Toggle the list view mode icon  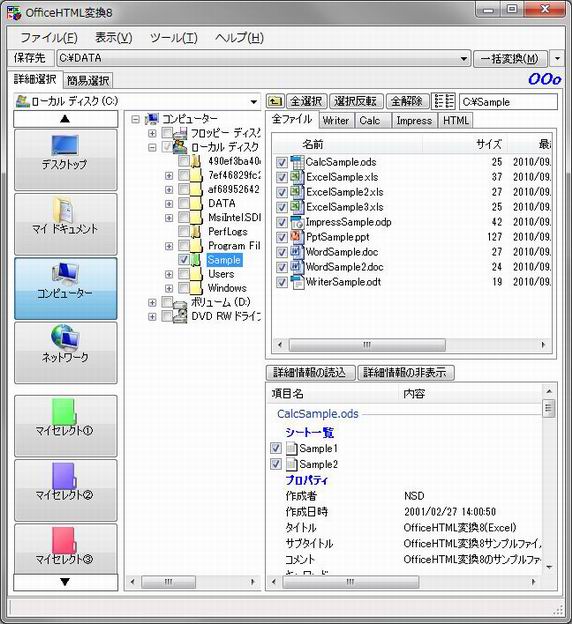[x=443, y=101]
